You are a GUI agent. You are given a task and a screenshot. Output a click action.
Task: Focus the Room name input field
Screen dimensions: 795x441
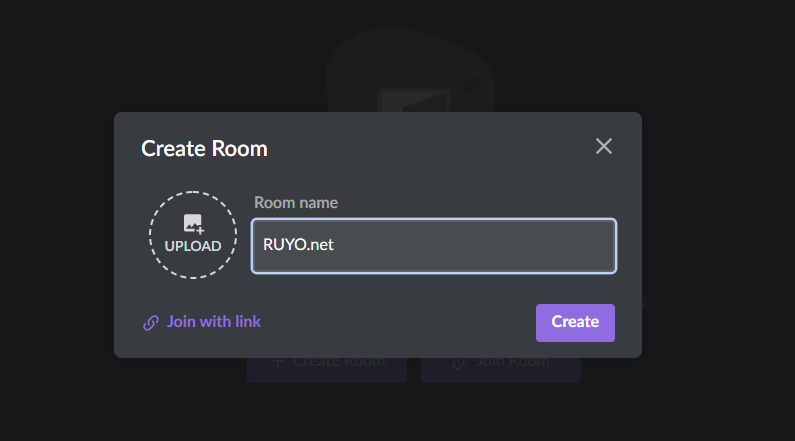pyautogui.click(x=433, y=245)
